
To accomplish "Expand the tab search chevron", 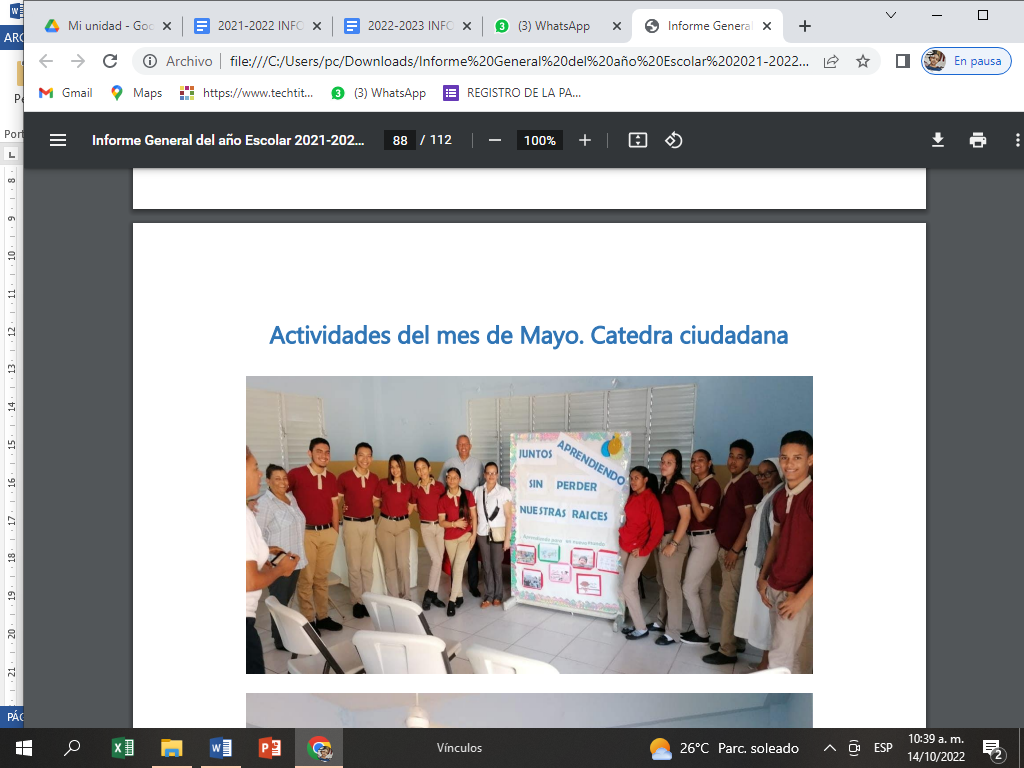I will [x=890, y=15].
